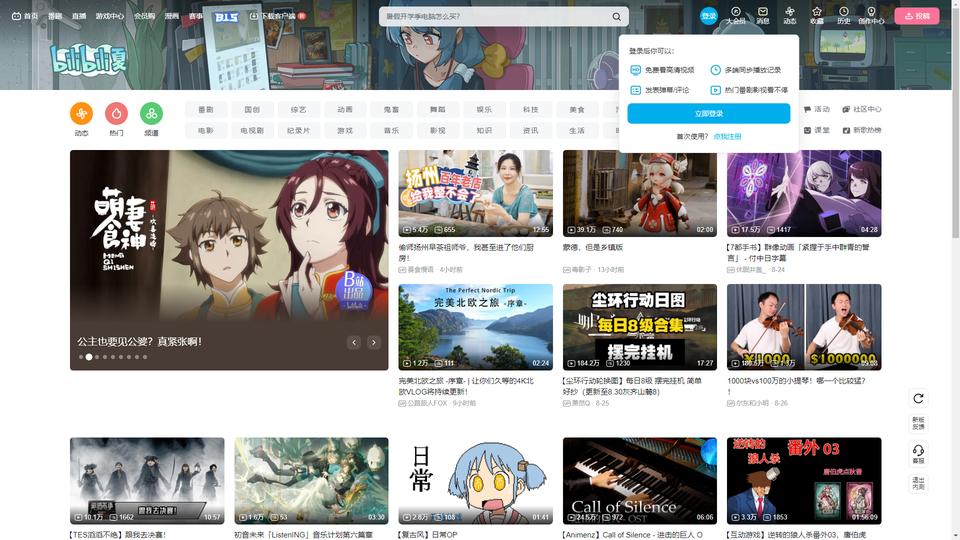Open the 日常 OP video thumbnail
The image size is (960, 540).
[x=476, y=481]
